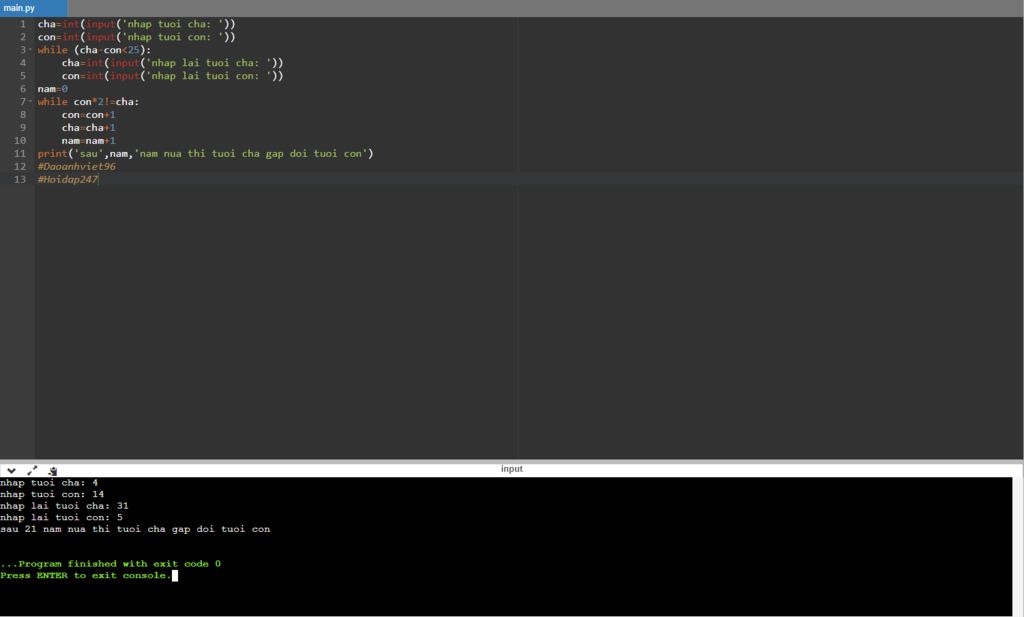Click console result line 'sau 21 nam nua'
The height and width of the screenshot is (617, 1024).
[x=135, y=529]
